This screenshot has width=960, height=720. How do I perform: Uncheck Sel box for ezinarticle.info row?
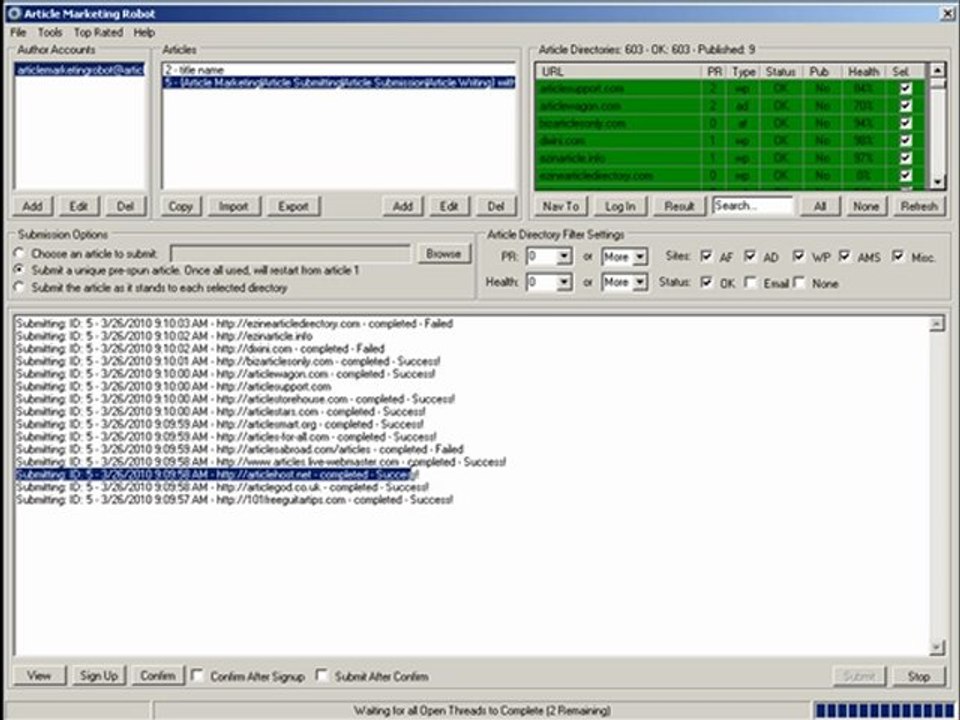pyautogui.click(x=906, y=158)
